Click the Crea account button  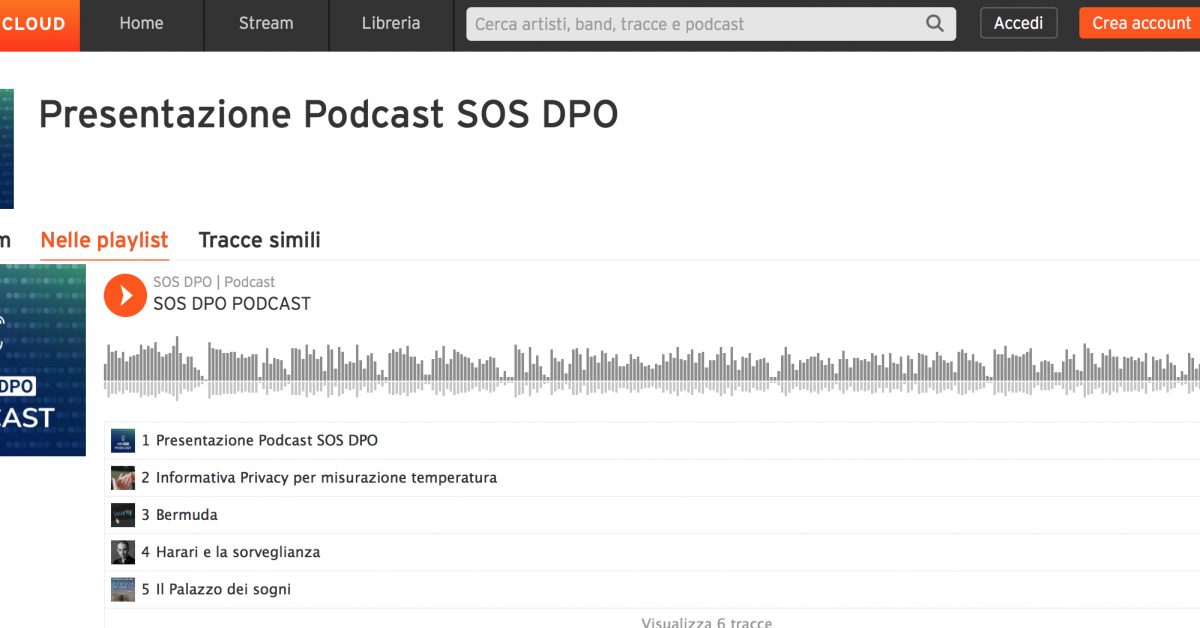[1140, 23]
